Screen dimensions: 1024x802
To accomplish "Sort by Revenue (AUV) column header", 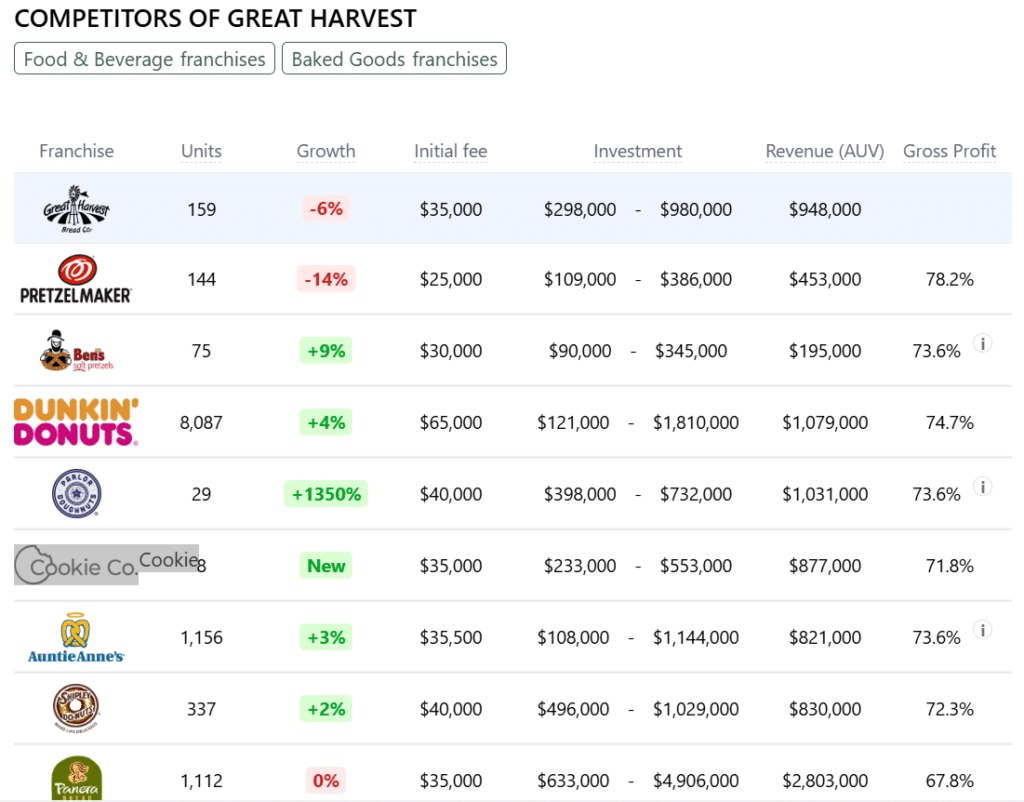I will click(825, 151).
